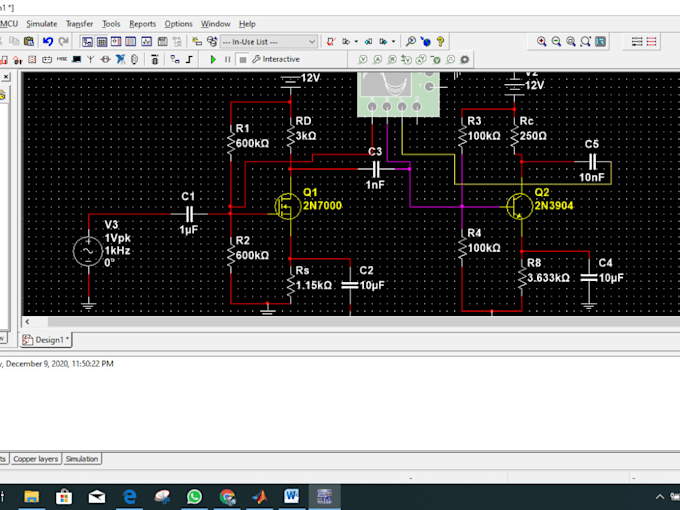The image size is (680, 510).
Task: Run the simulation with the green play button
Action: click(x=213, y=59)
